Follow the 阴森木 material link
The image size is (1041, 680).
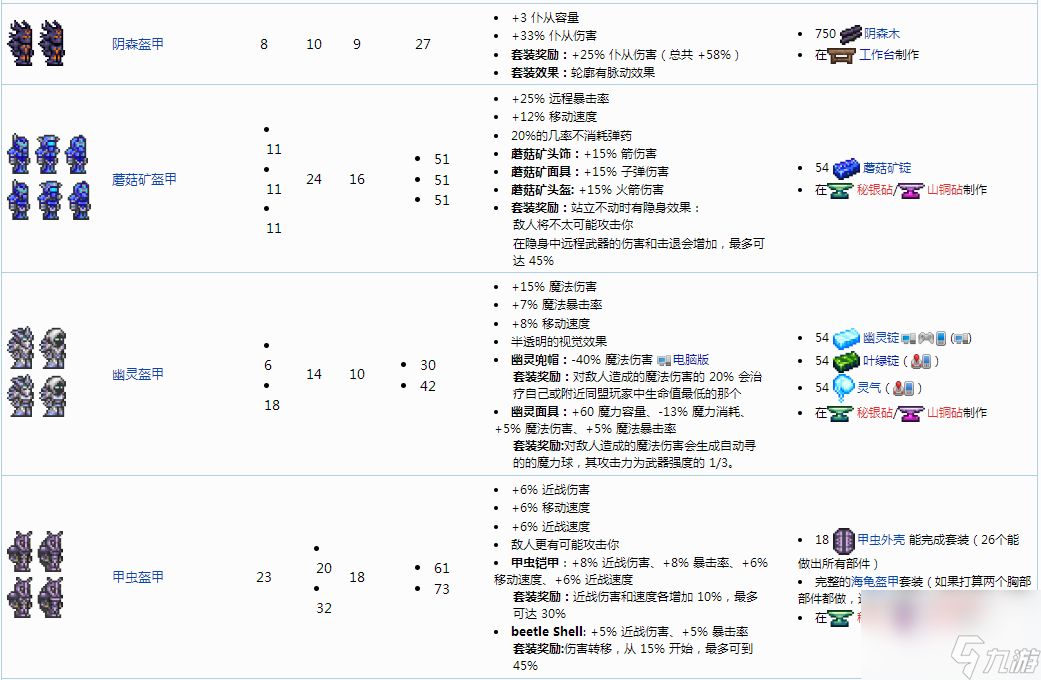(x=882, y=33)
